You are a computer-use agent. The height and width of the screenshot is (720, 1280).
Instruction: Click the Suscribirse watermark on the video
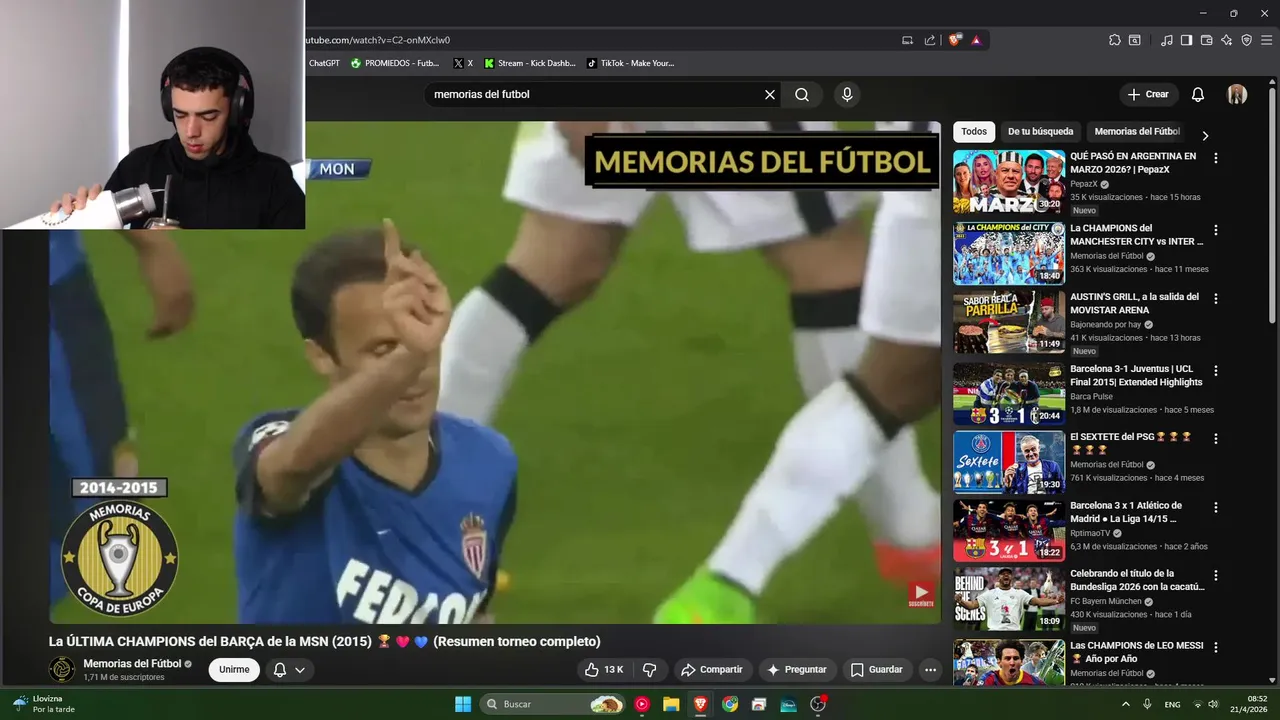coord(921,594)
